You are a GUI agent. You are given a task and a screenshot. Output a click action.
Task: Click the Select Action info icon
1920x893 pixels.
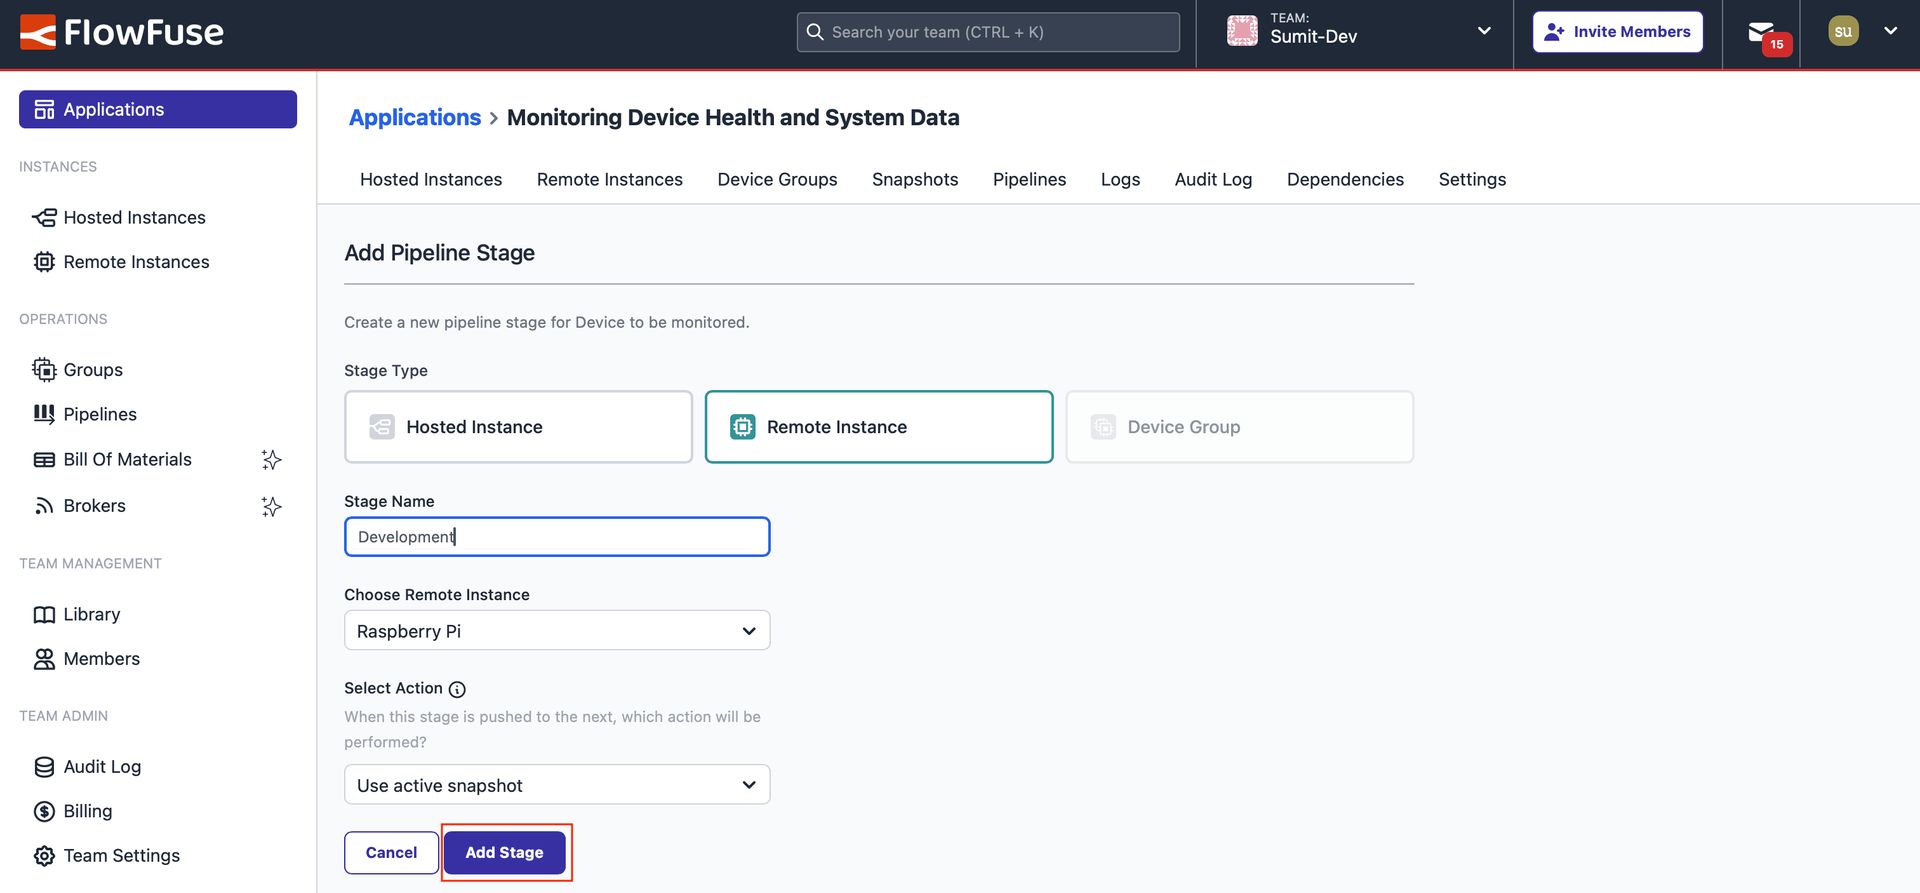pyautogui.click(x=457, y=689)
